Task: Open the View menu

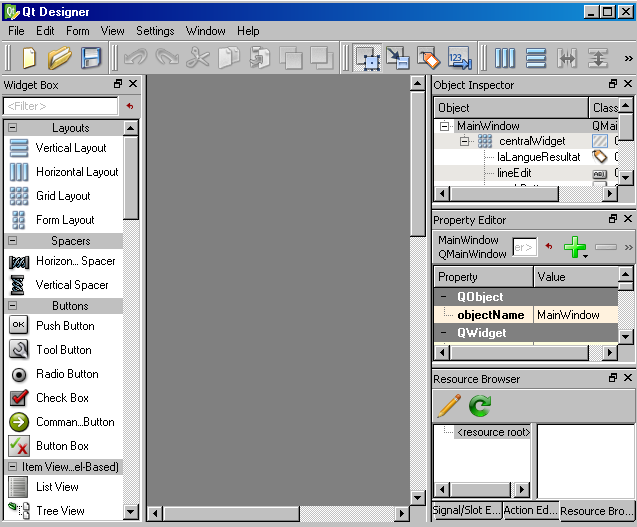Action: 113,31
